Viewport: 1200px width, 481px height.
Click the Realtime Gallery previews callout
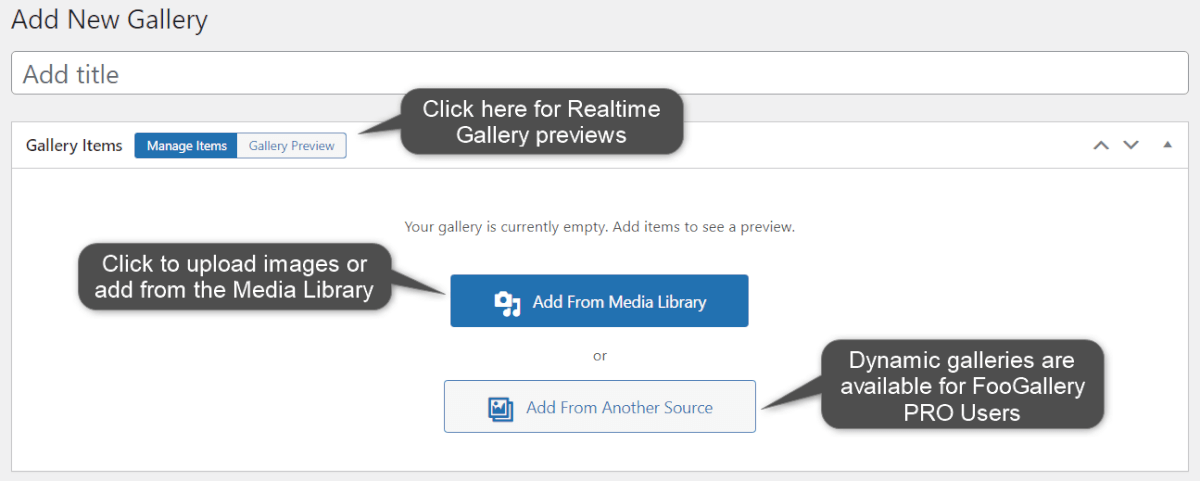[x=542, y=122]
